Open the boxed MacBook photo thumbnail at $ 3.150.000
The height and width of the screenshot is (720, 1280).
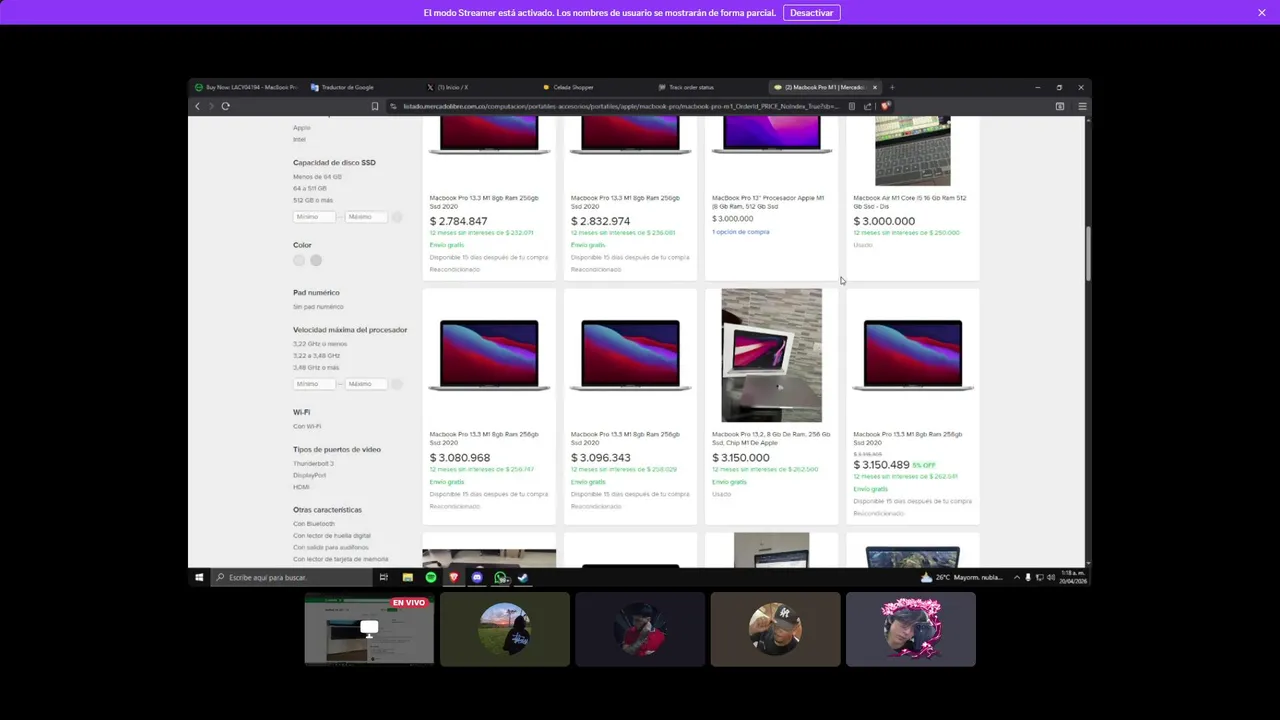tap(771, 355)
